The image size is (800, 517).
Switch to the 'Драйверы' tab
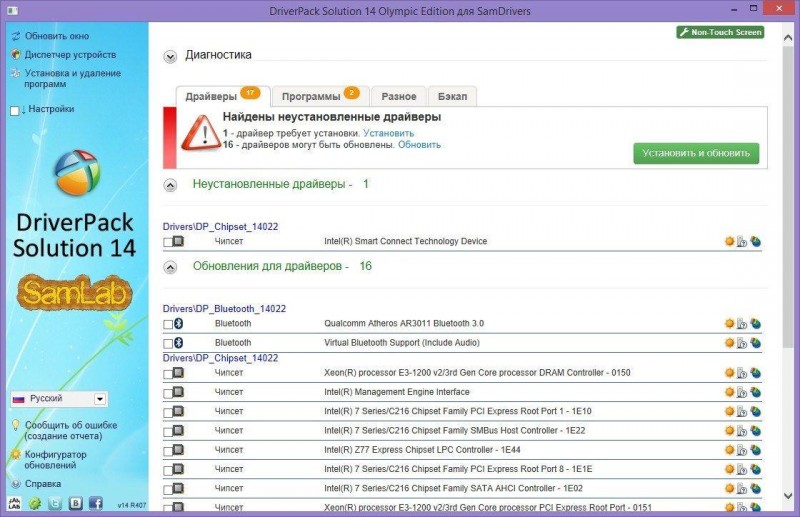(x=223, y=96)
